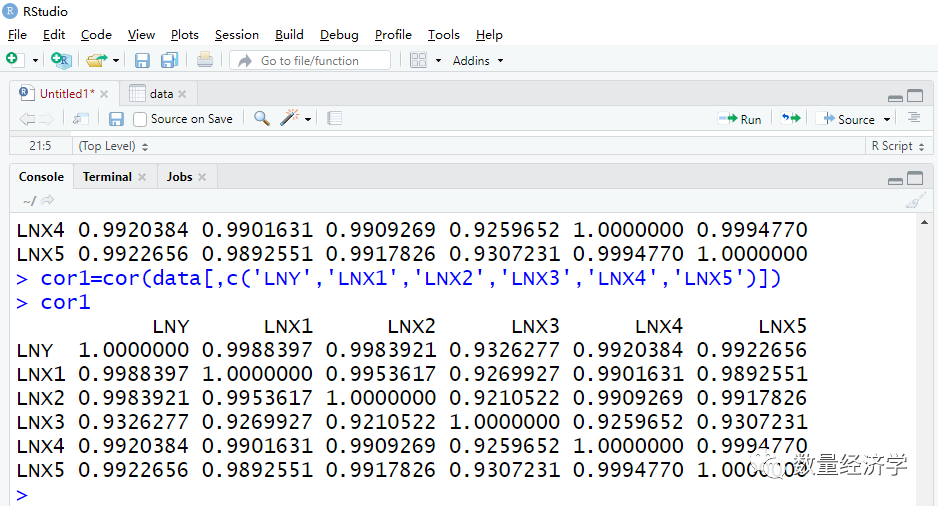Click the New File icon

(14, 60)
